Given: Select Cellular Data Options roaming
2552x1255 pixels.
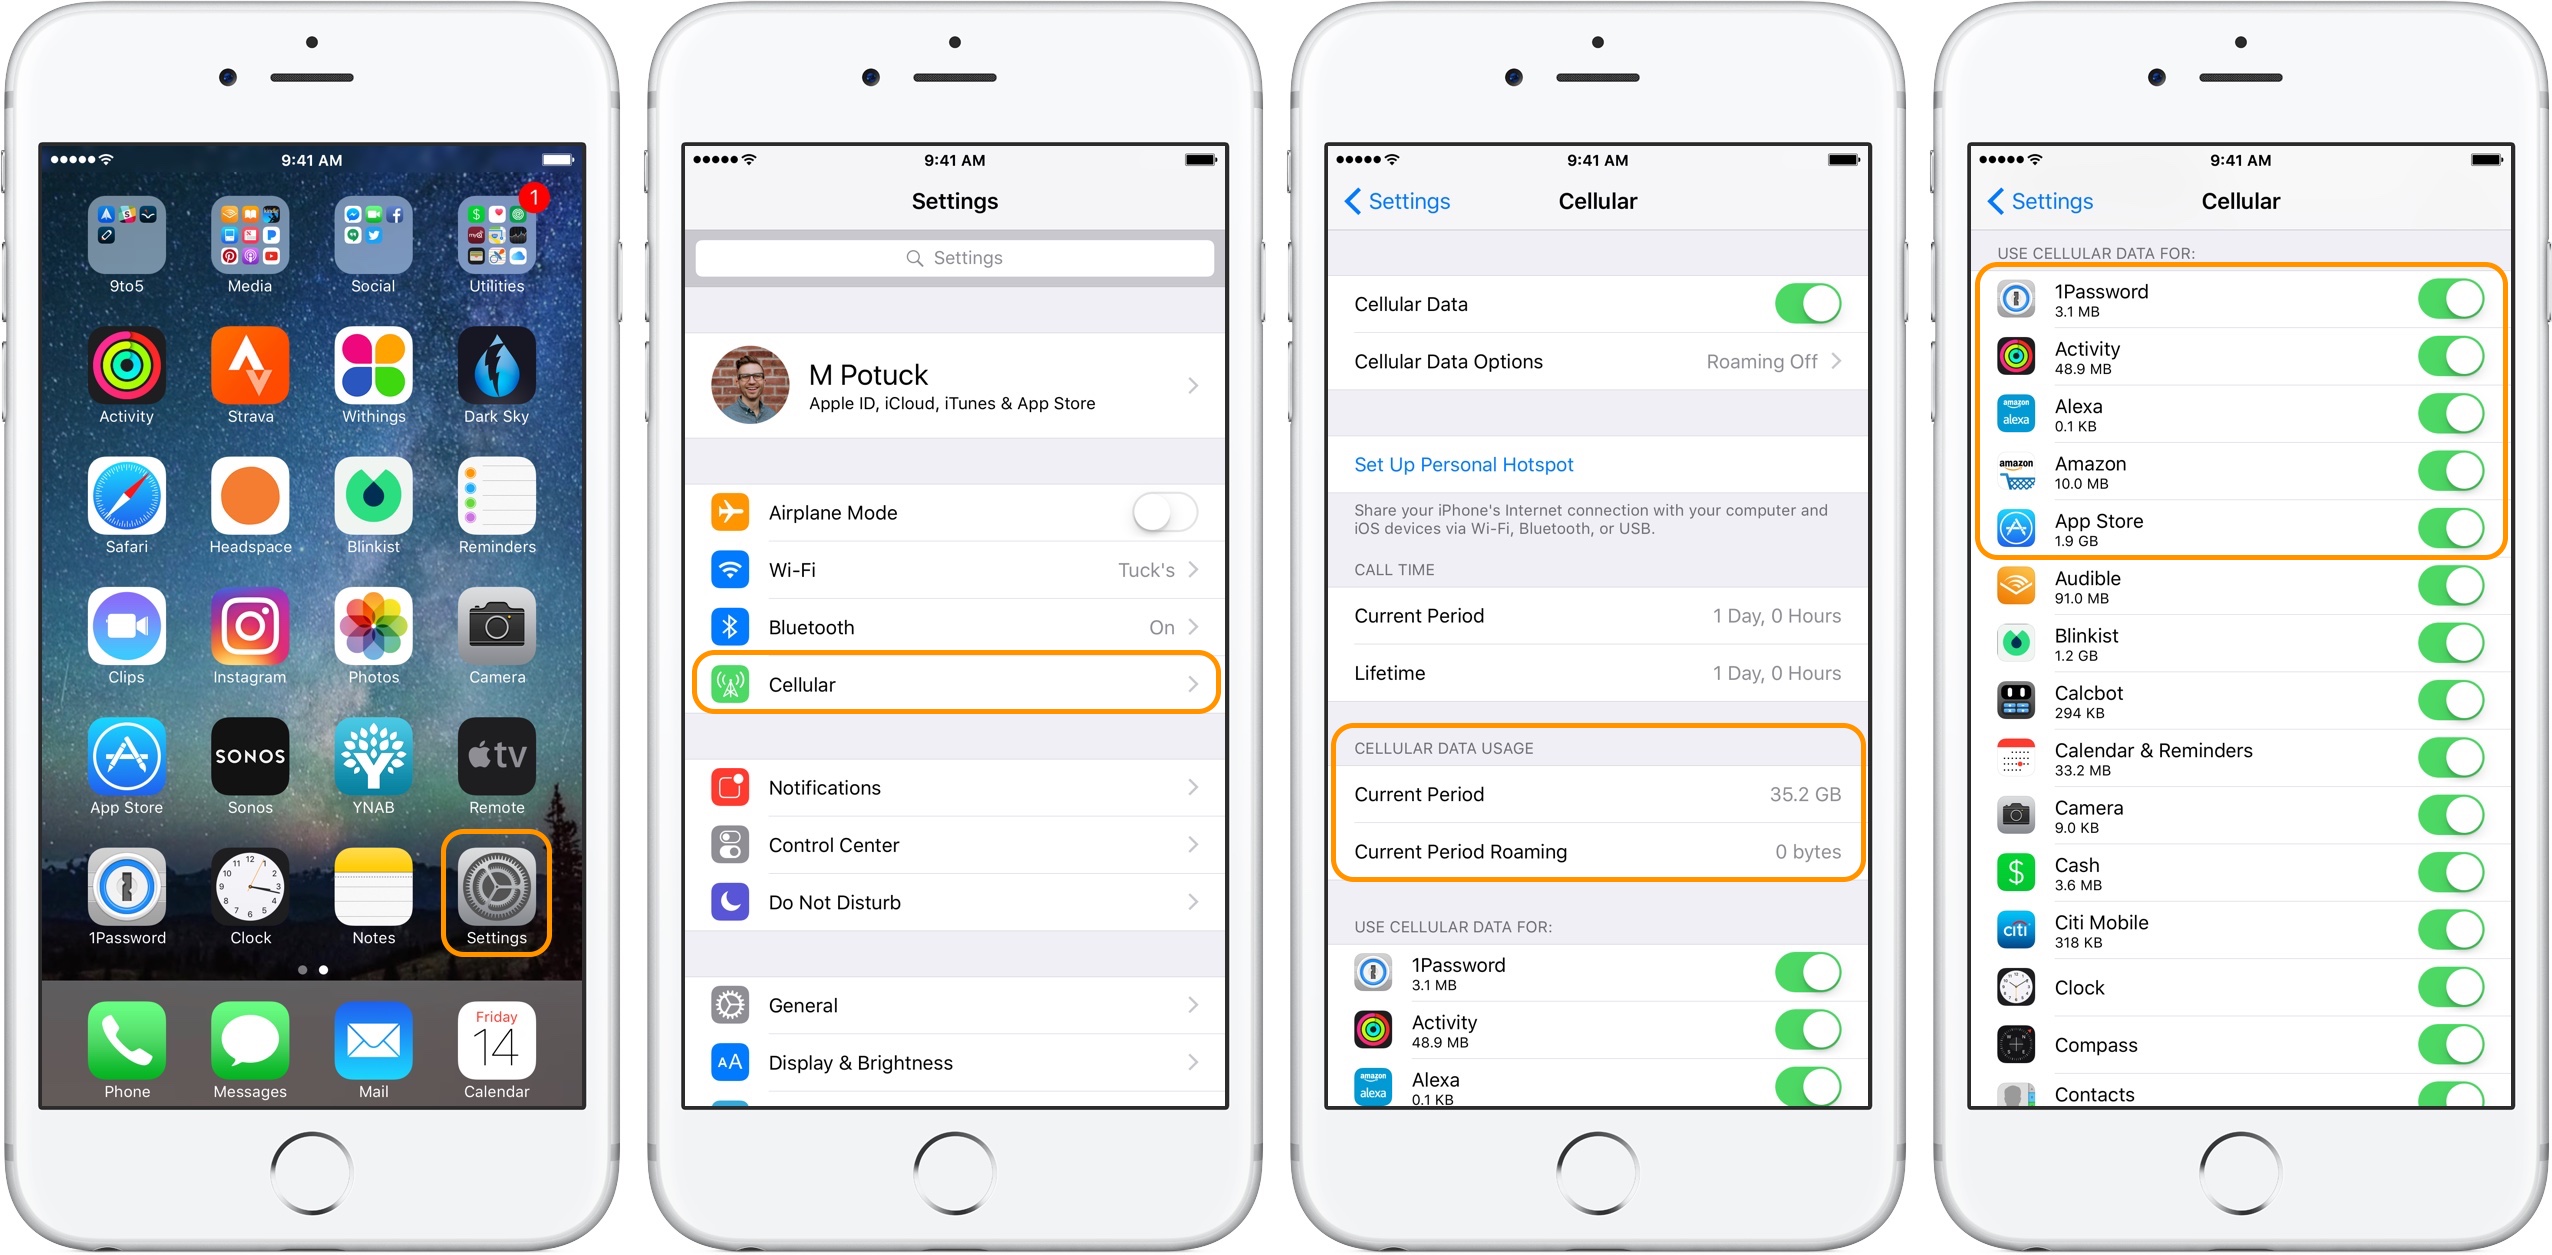Looking at the screenshot, I should (x=1593, y=361).
